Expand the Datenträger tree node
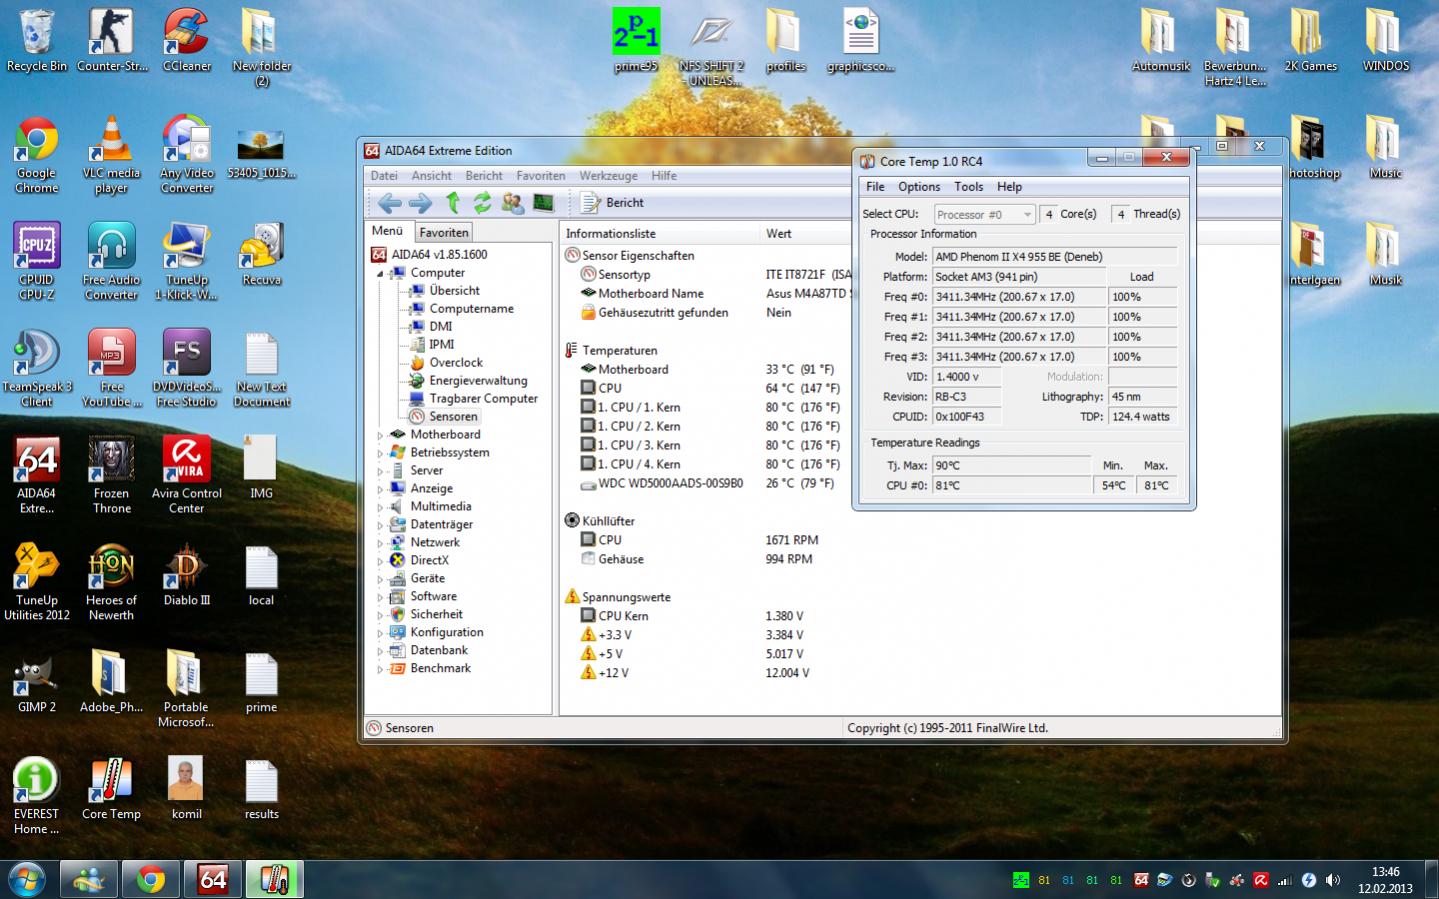The image size is (1439, 899). (x=380, y=525)
